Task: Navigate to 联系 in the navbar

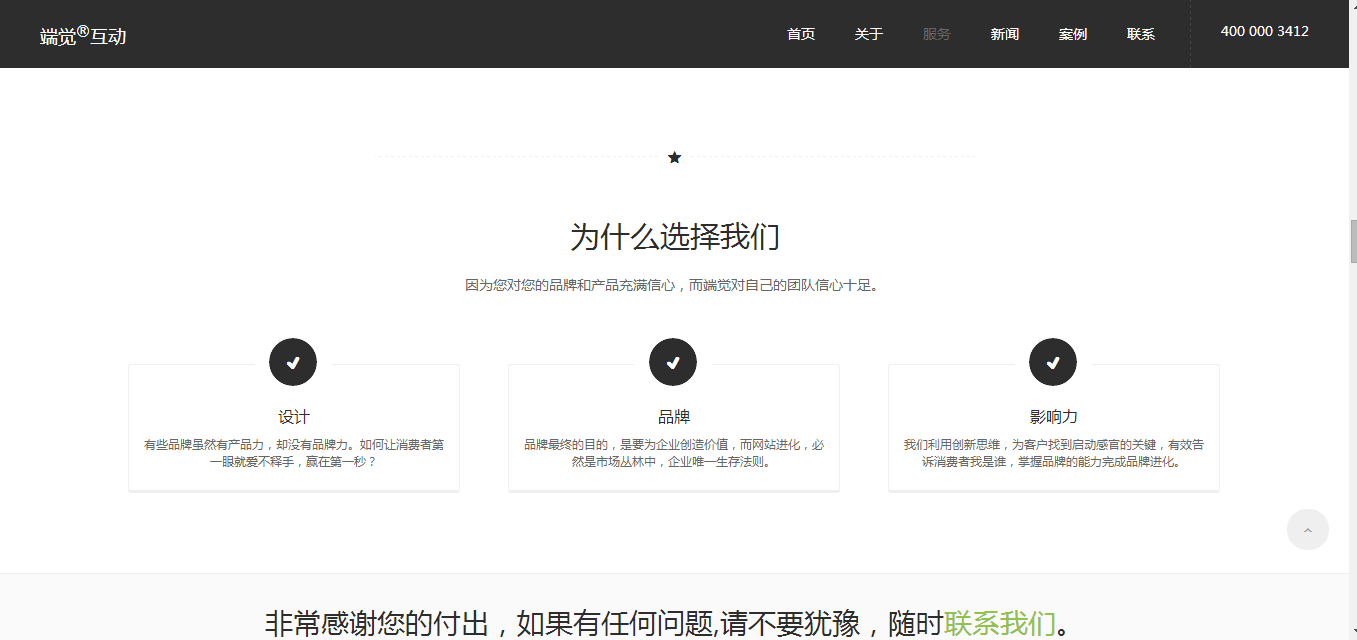Action: 1141,34
